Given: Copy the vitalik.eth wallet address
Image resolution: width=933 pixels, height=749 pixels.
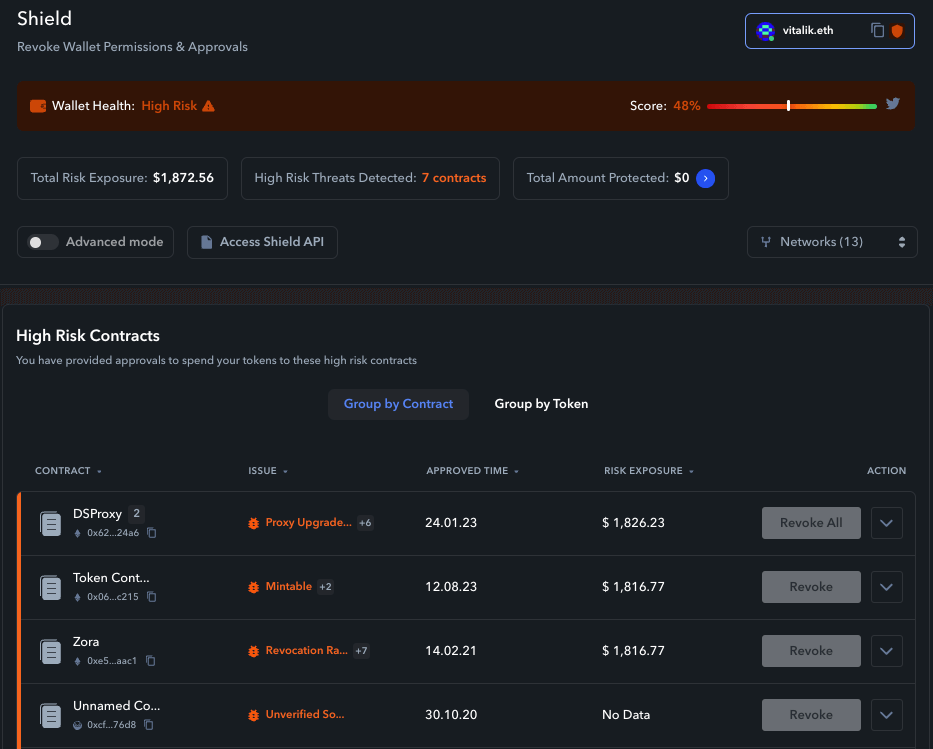Looking at the screenshot, I should tap(877, 30).
